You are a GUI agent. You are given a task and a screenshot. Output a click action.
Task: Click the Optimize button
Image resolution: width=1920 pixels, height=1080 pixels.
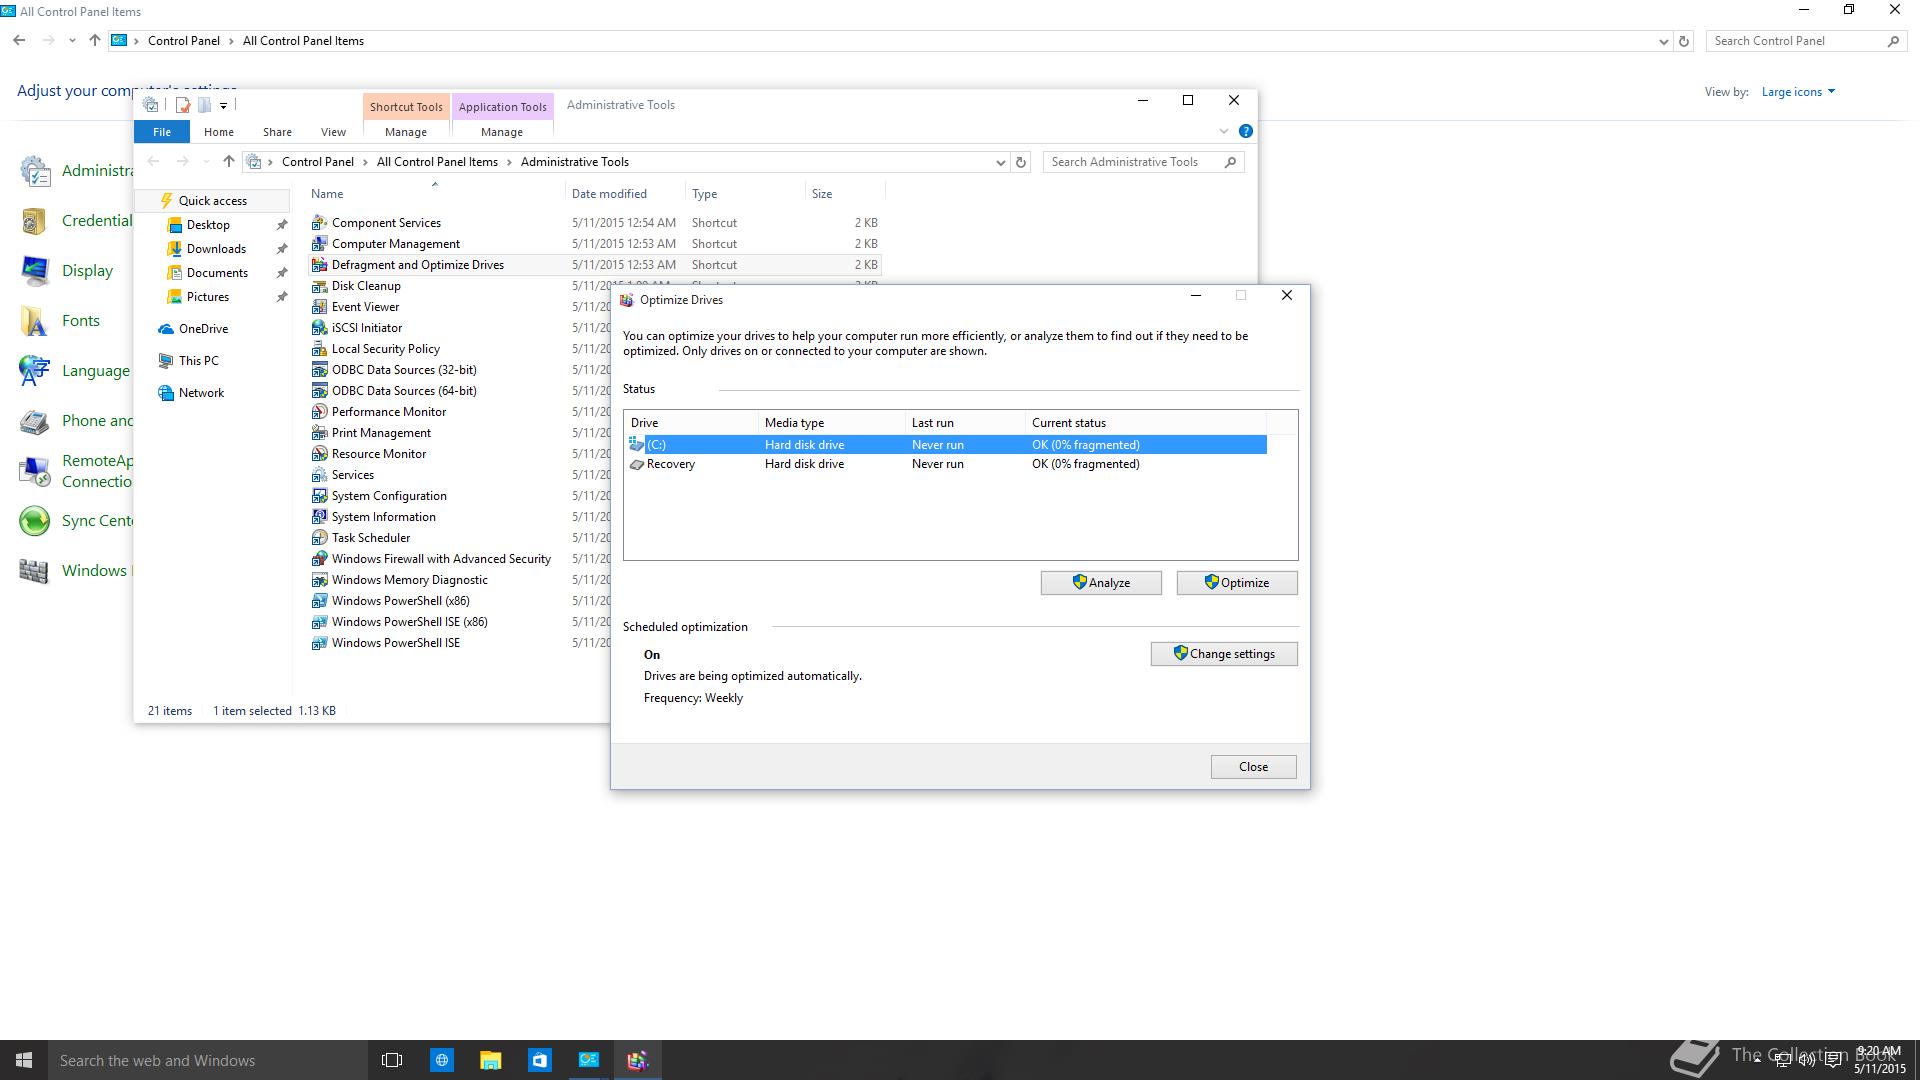(x=1237, y=583)
